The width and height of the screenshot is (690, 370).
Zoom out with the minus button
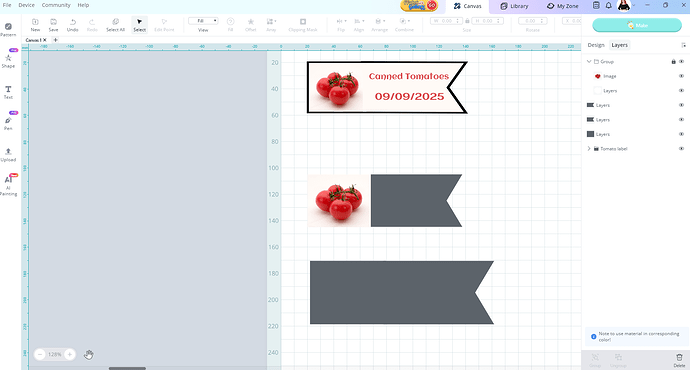[40, 354]
